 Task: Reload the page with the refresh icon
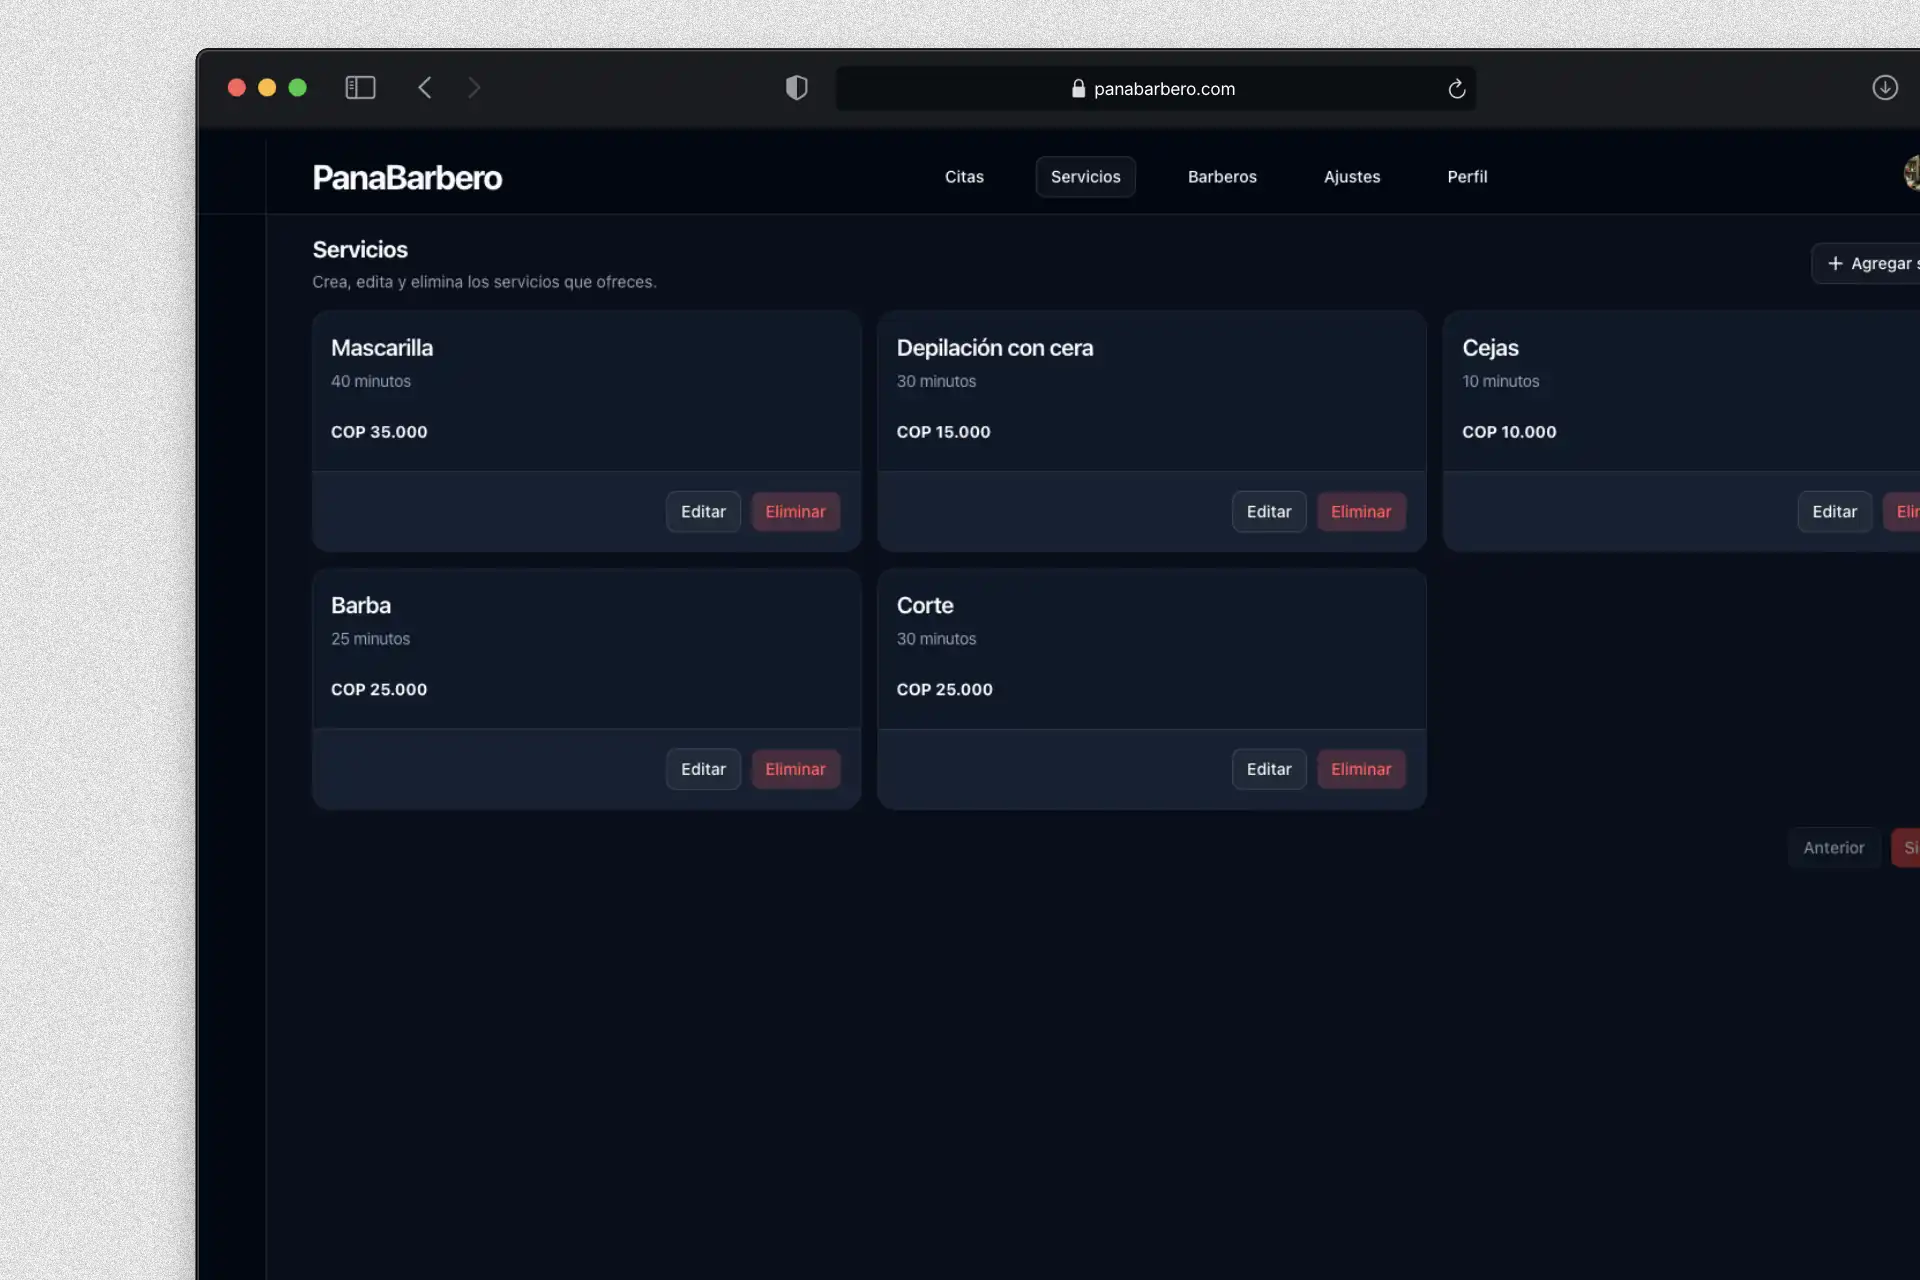point(1456,89)
